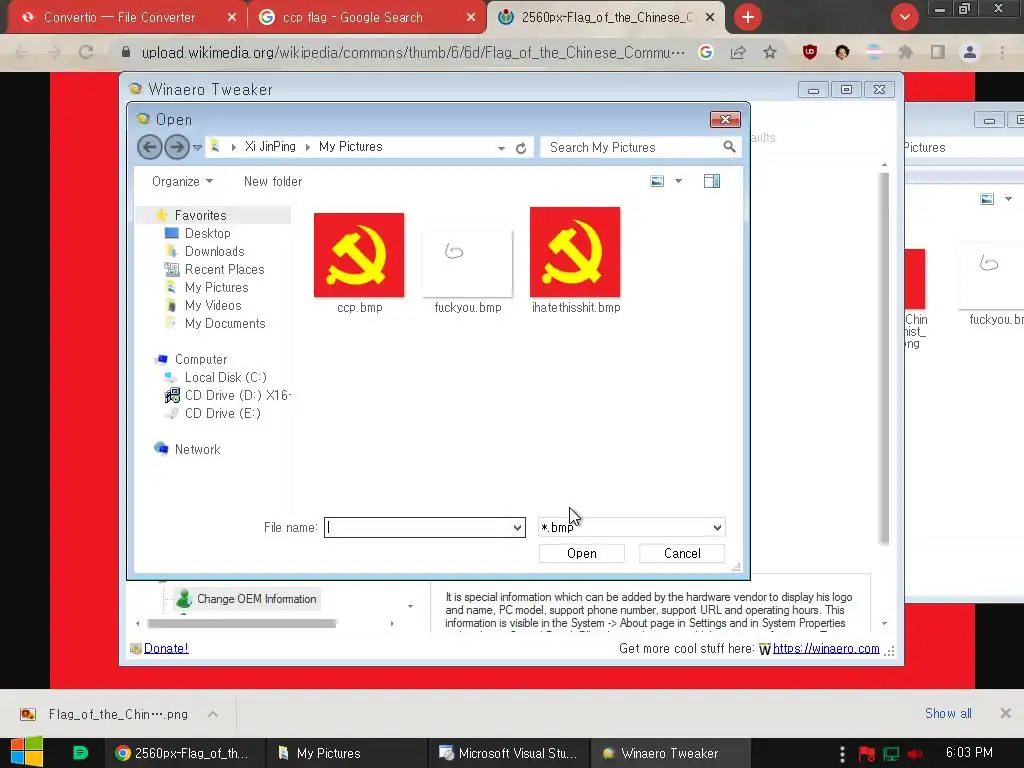Toggle the preview pane icon
Viewport: 1024px width, 768px height.
click(x=712, y=181)
